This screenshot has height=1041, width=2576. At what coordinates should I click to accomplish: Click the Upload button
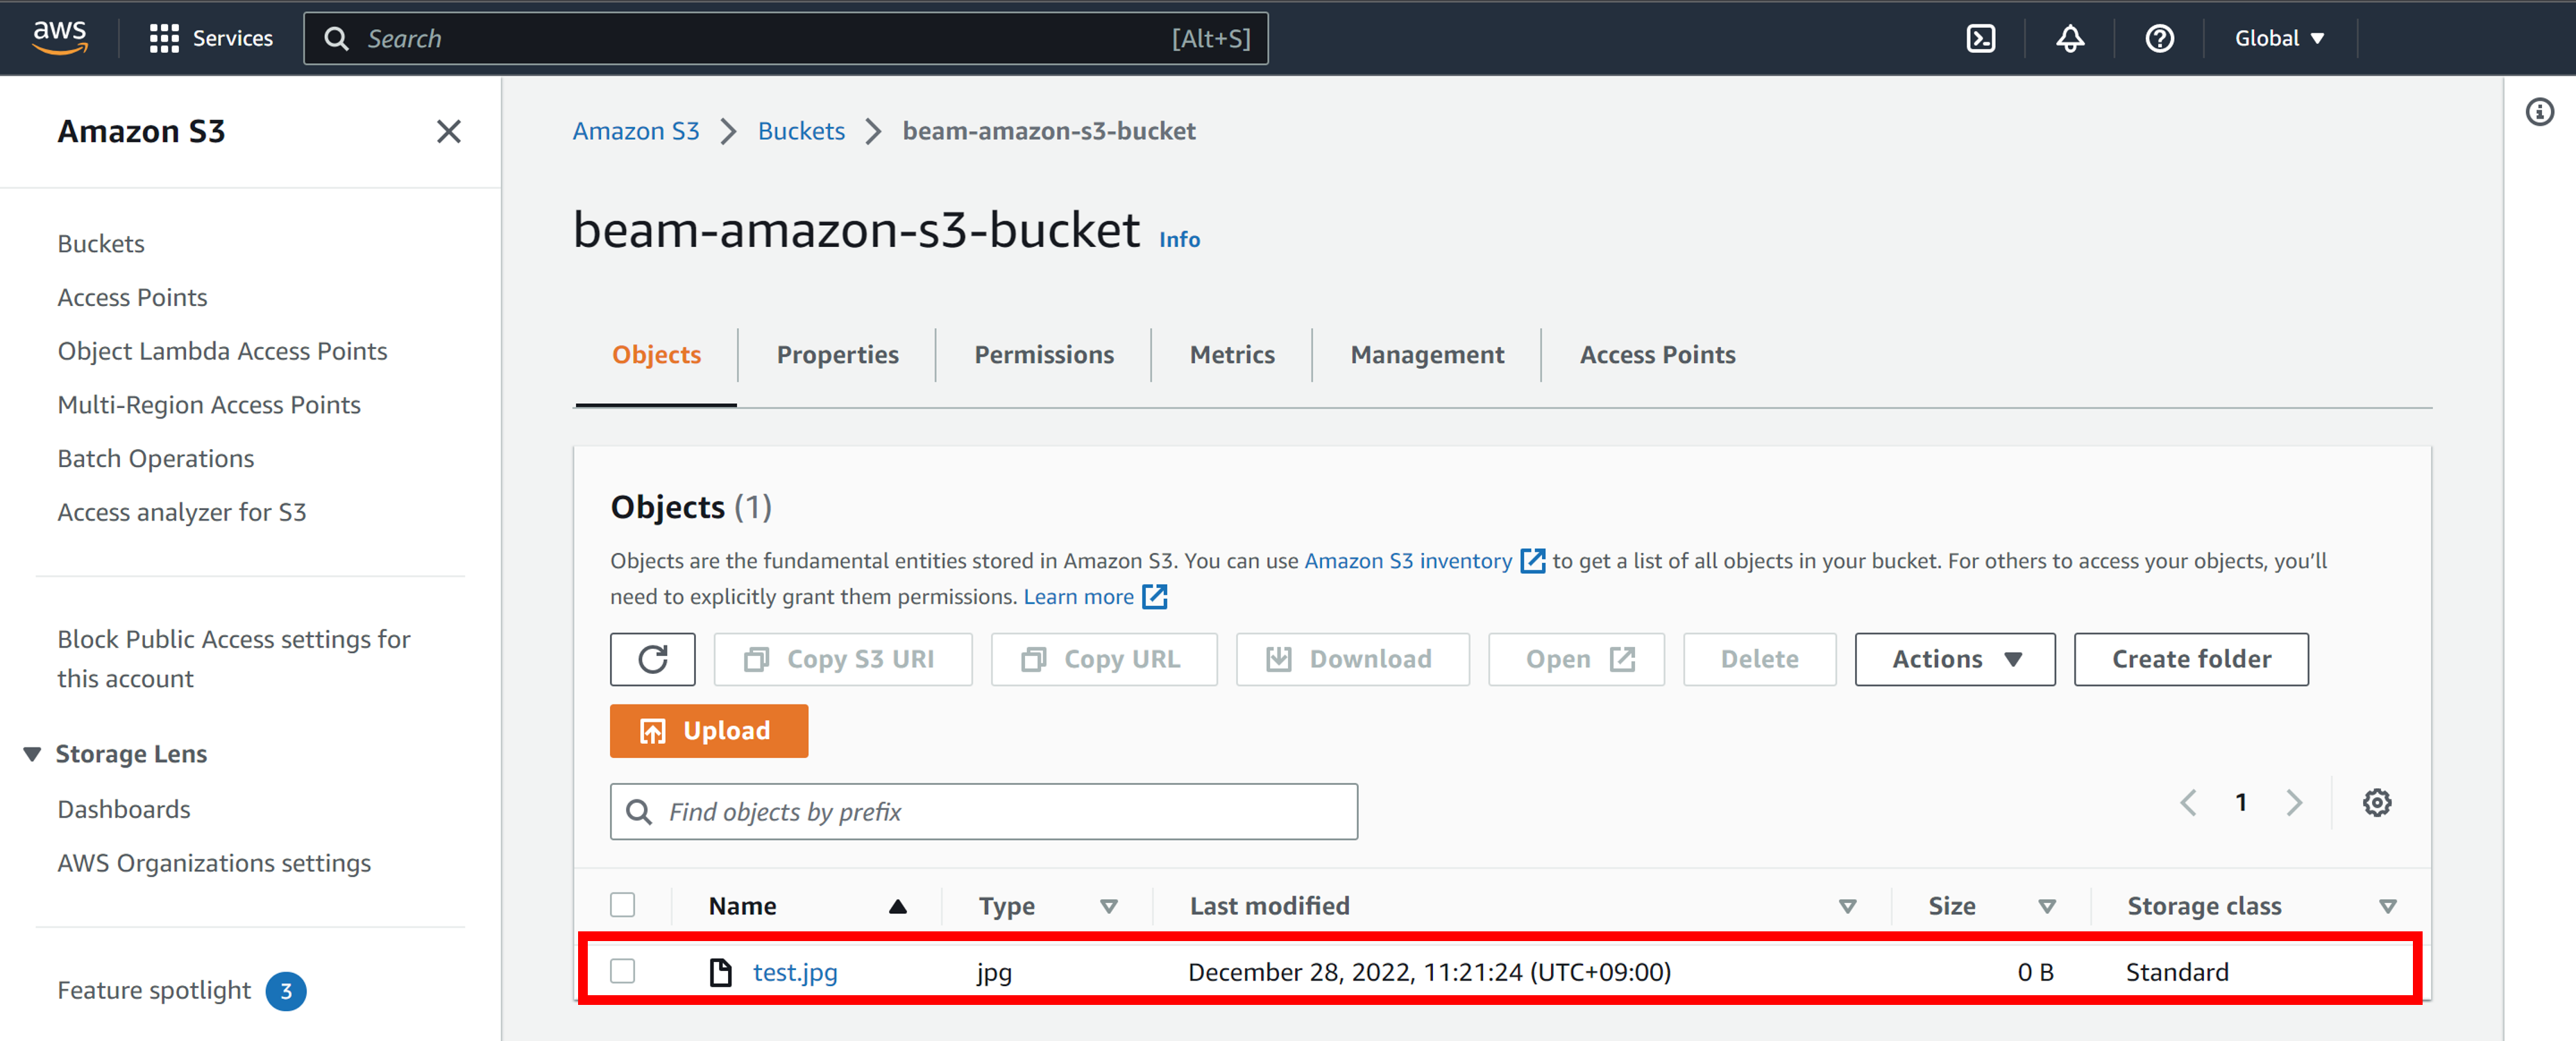point(709,730)
